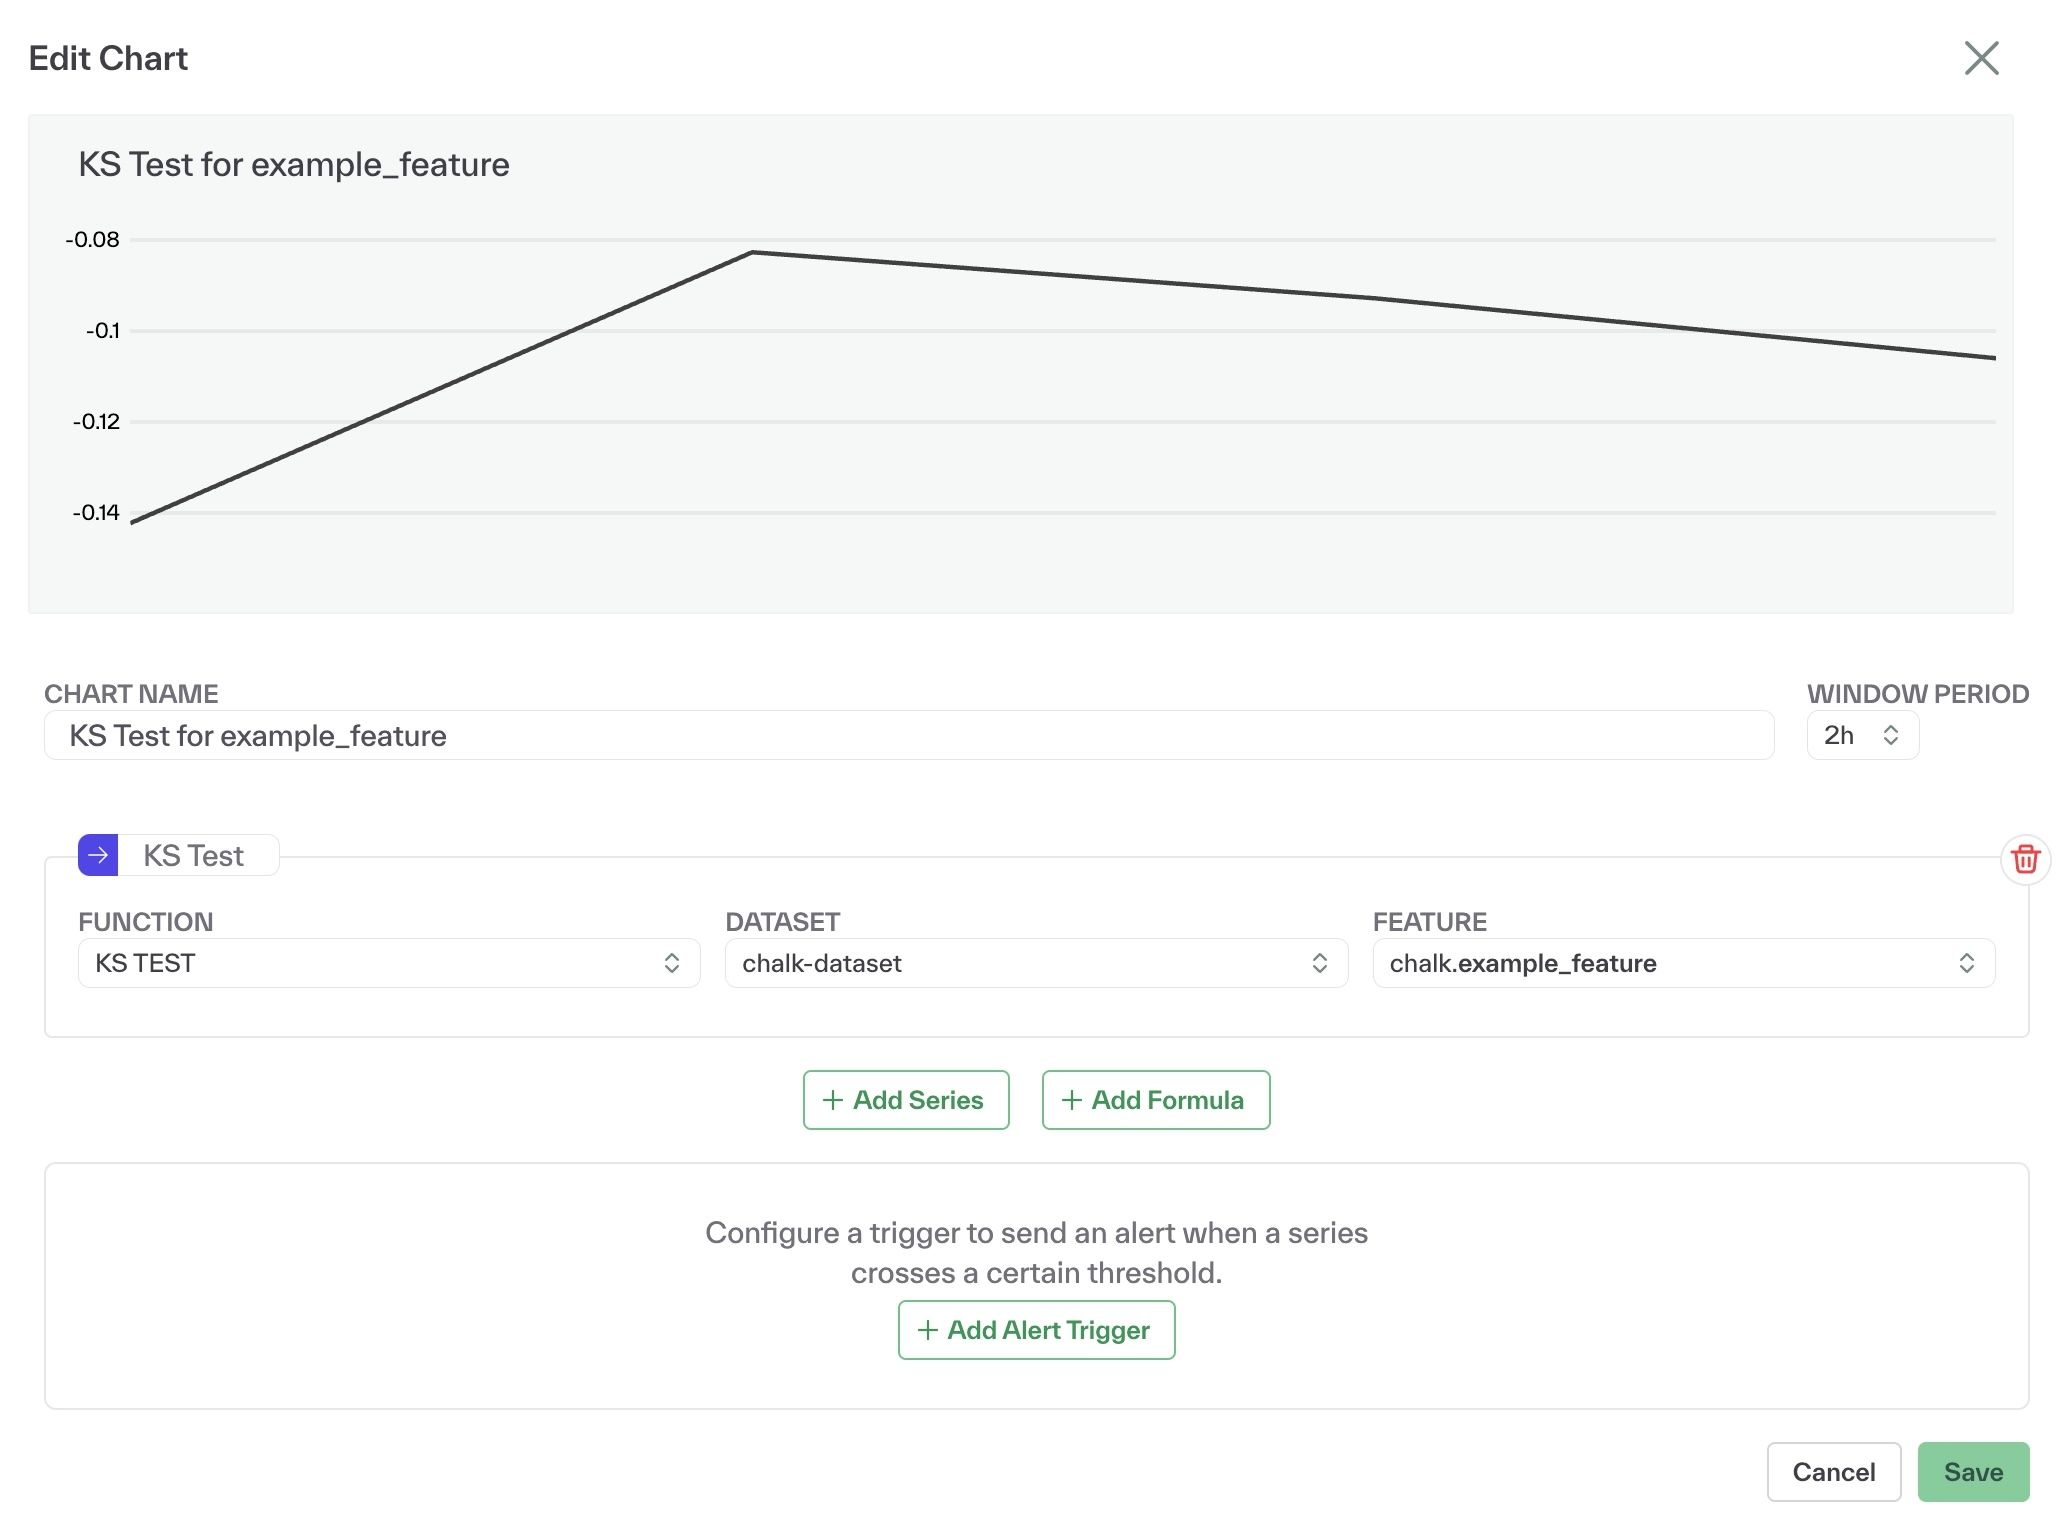Close the Edit Chart dialog
Screen dimensions: 2060x1524
coord(1980,58)
